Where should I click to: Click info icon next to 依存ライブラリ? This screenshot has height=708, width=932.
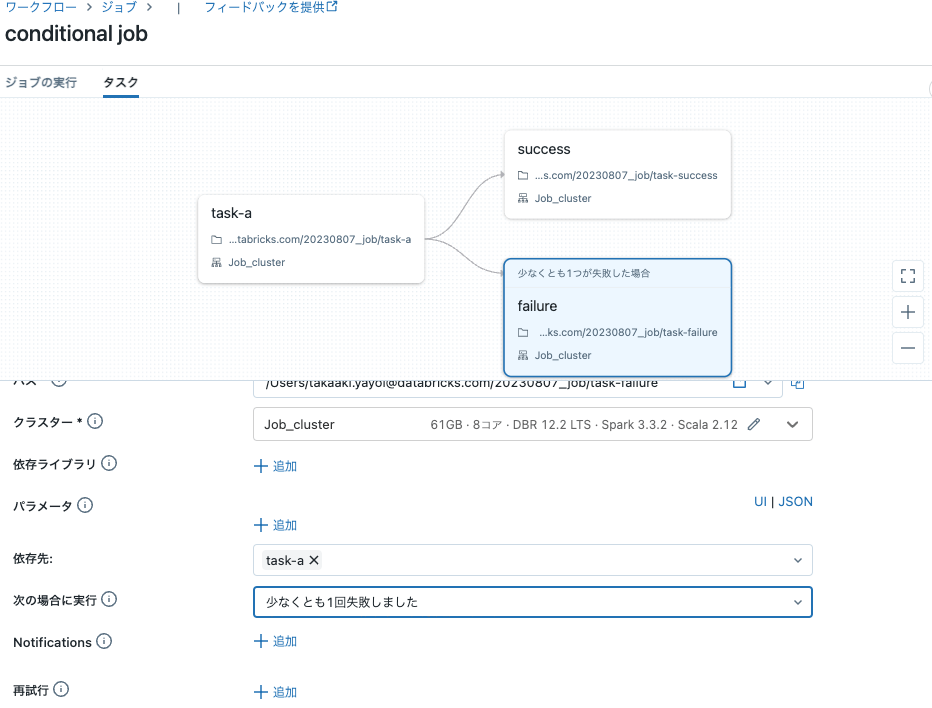tap(109, 463)
